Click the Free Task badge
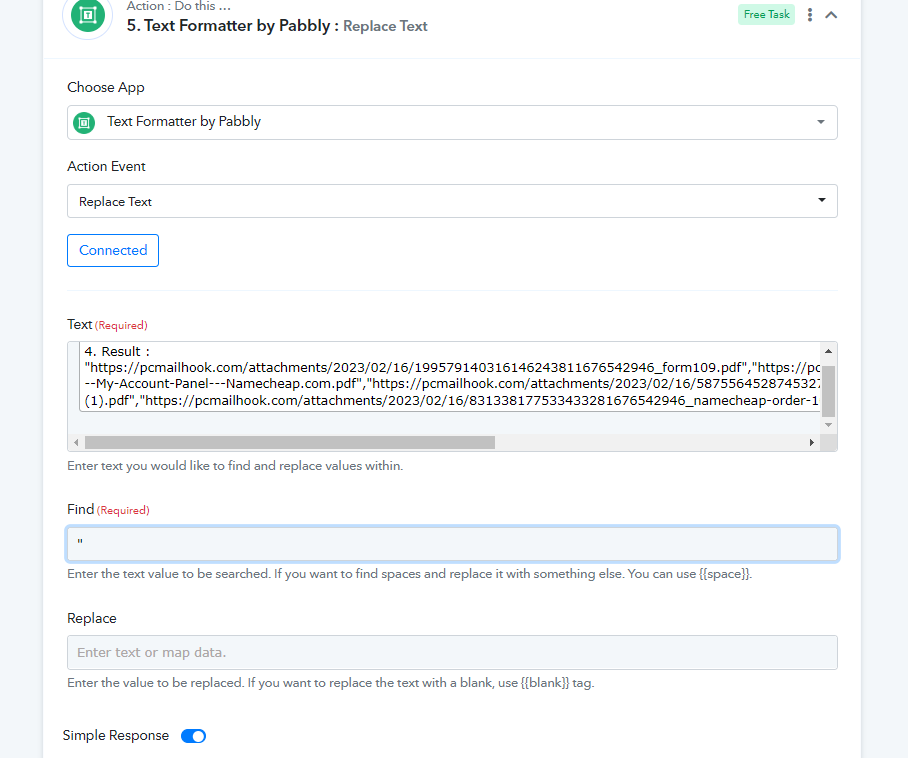This screenshot has width=908, height=758. click(766, 14)
